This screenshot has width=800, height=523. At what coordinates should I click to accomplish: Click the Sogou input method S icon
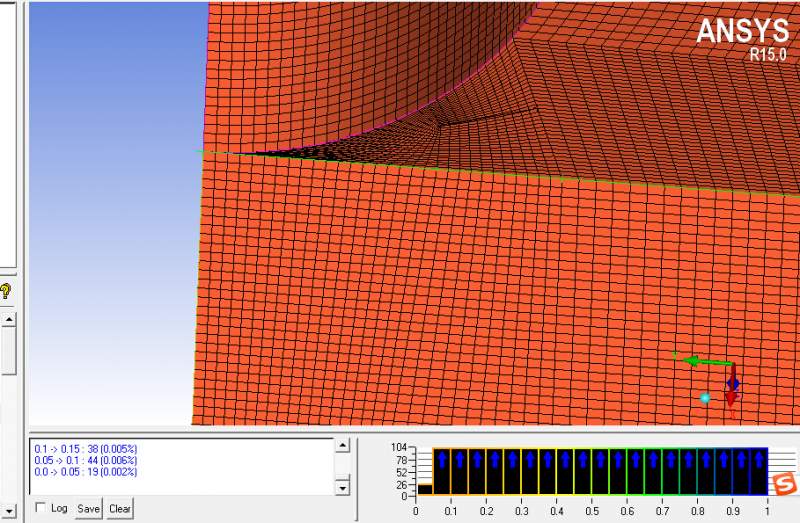(x=785, y=483)
